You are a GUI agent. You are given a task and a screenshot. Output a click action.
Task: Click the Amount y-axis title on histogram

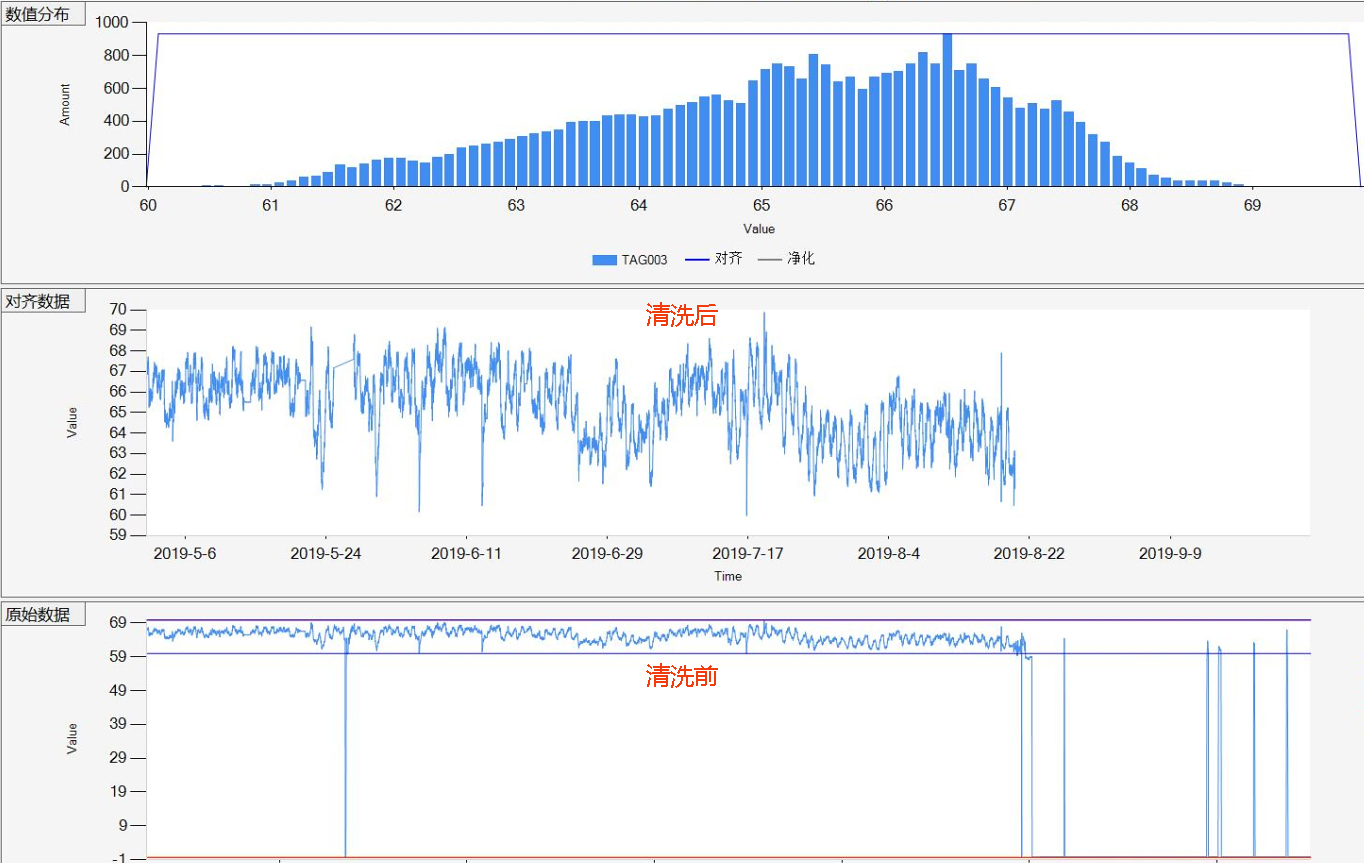(66, 104)
